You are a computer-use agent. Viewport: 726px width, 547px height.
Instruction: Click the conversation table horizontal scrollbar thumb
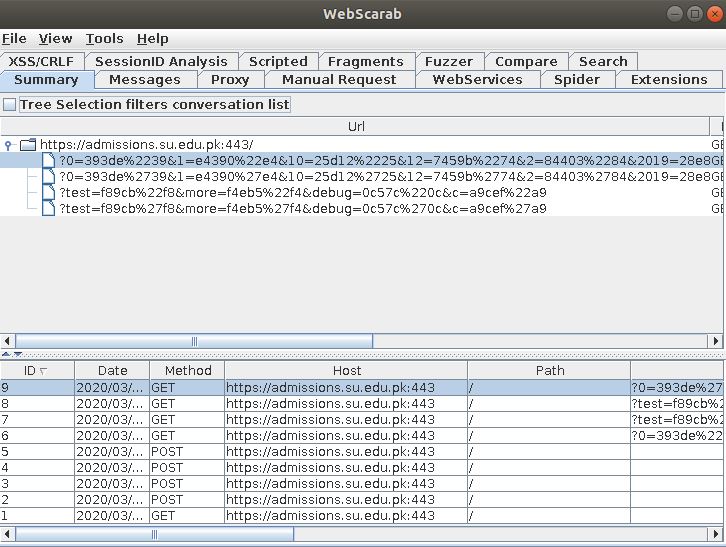pos(155,534)
